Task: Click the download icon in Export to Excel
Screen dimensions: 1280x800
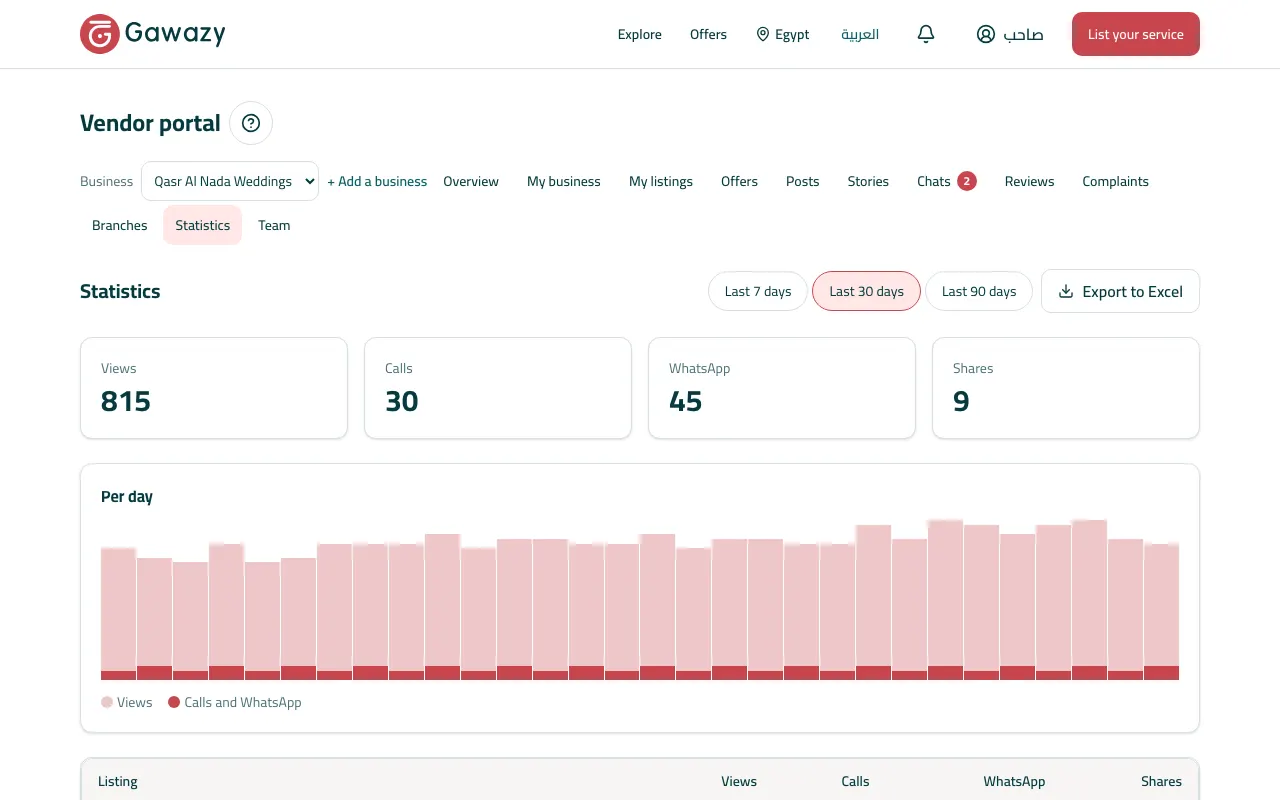Action: [x=1066, y=291]
